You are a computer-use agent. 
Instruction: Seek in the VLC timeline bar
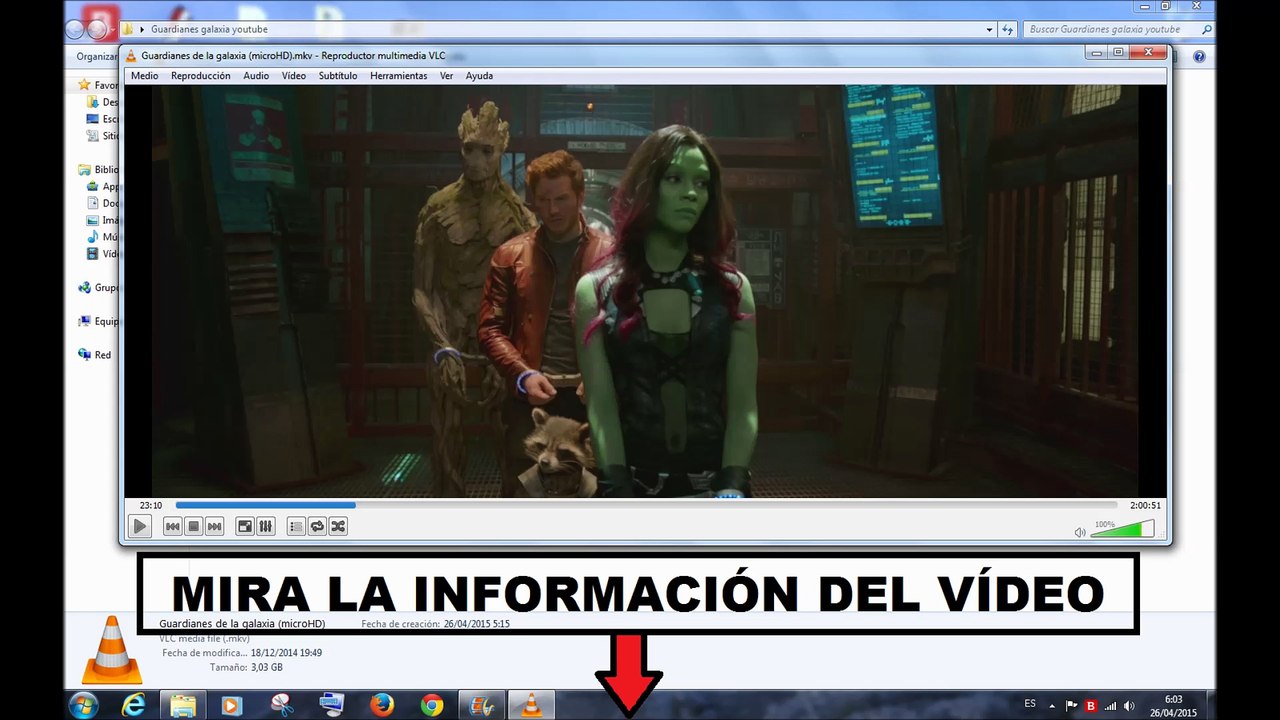pos(646,505)
